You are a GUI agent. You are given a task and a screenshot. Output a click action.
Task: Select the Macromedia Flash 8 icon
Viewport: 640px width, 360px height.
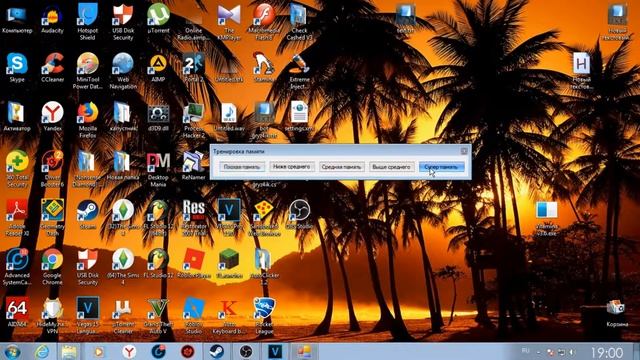coord(264,22)
